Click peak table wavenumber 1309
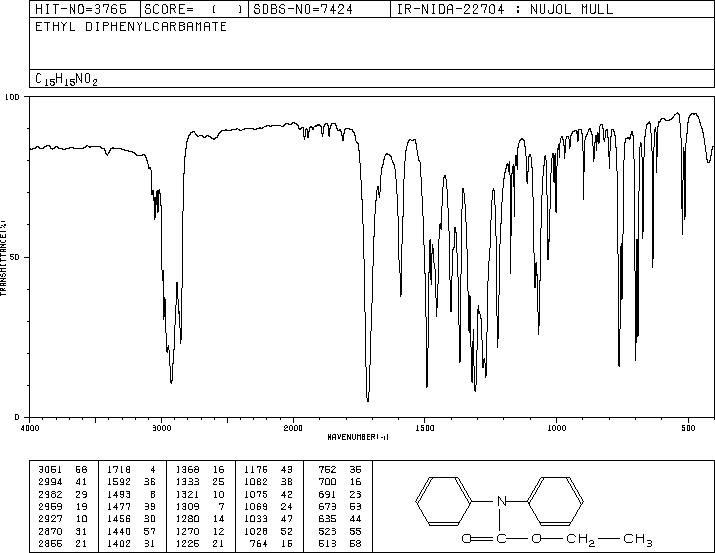715x553 pixels. [187, 506]
